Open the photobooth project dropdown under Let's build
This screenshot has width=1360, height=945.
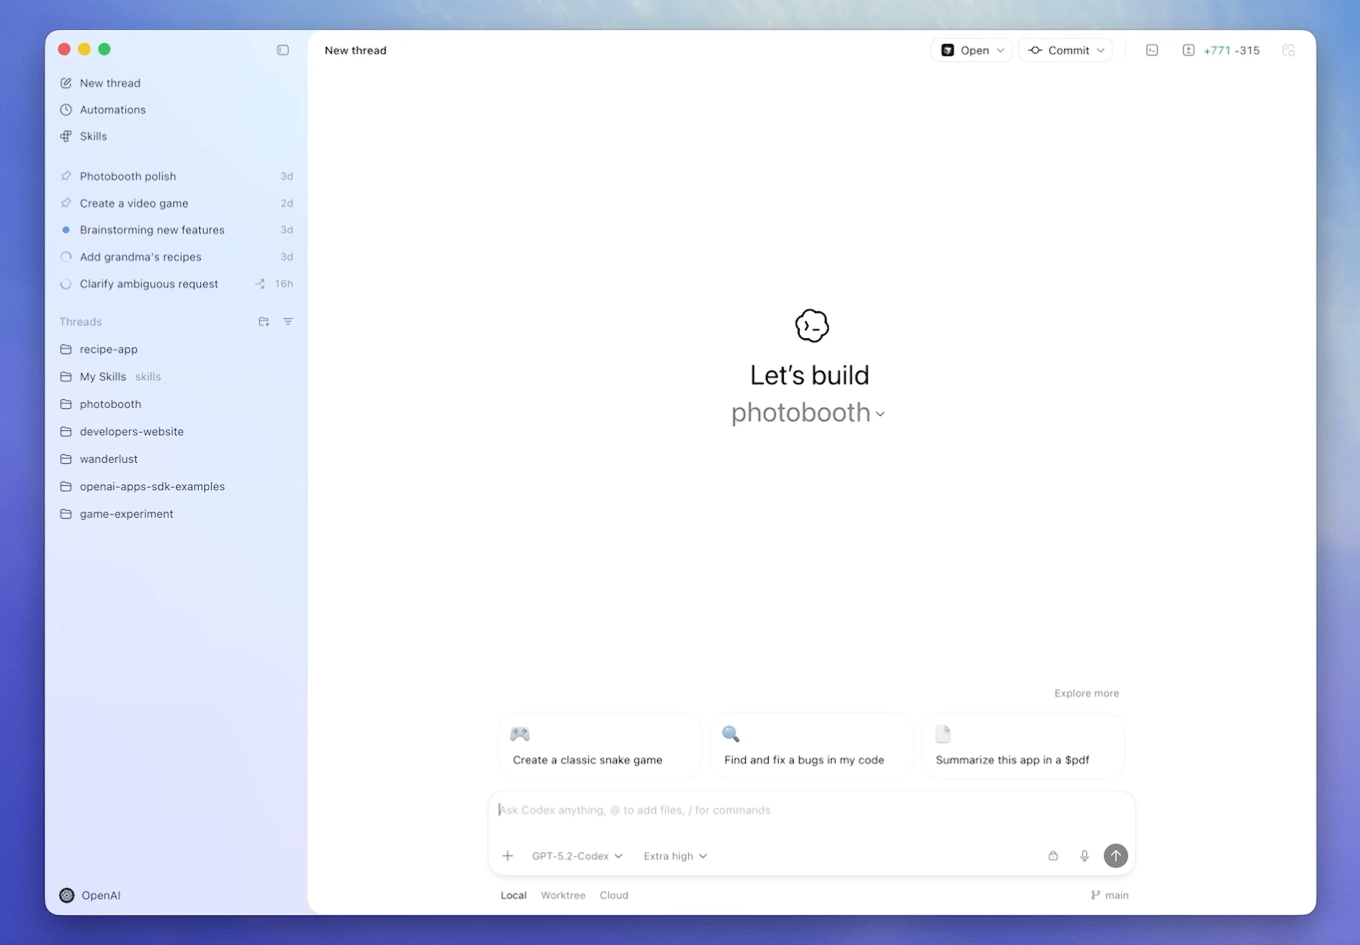point(808,413)
